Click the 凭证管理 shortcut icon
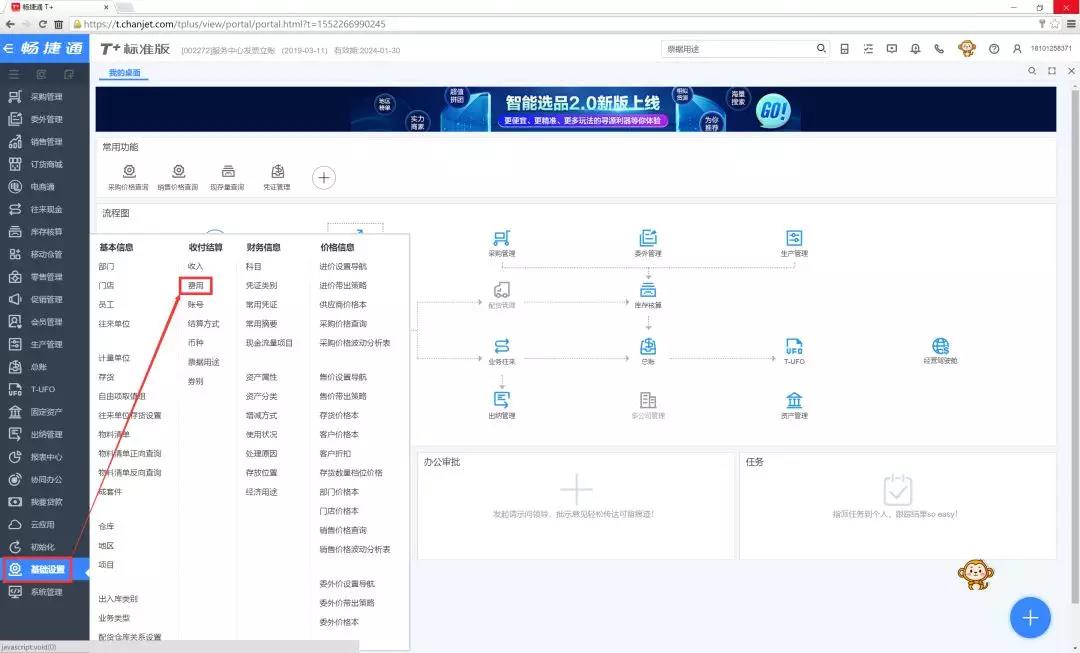 [278, 172]
